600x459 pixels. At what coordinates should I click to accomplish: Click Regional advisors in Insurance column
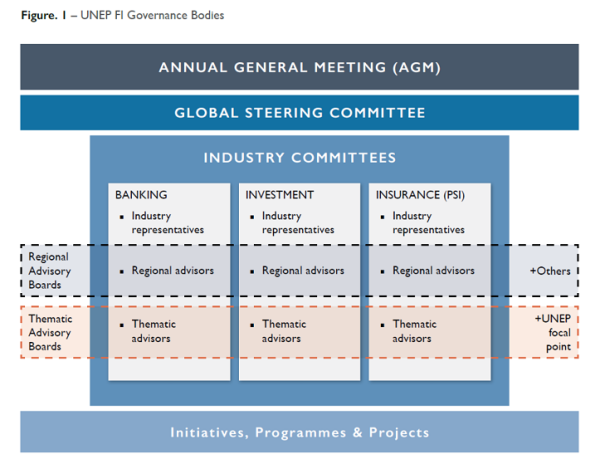tap(434, 270)
